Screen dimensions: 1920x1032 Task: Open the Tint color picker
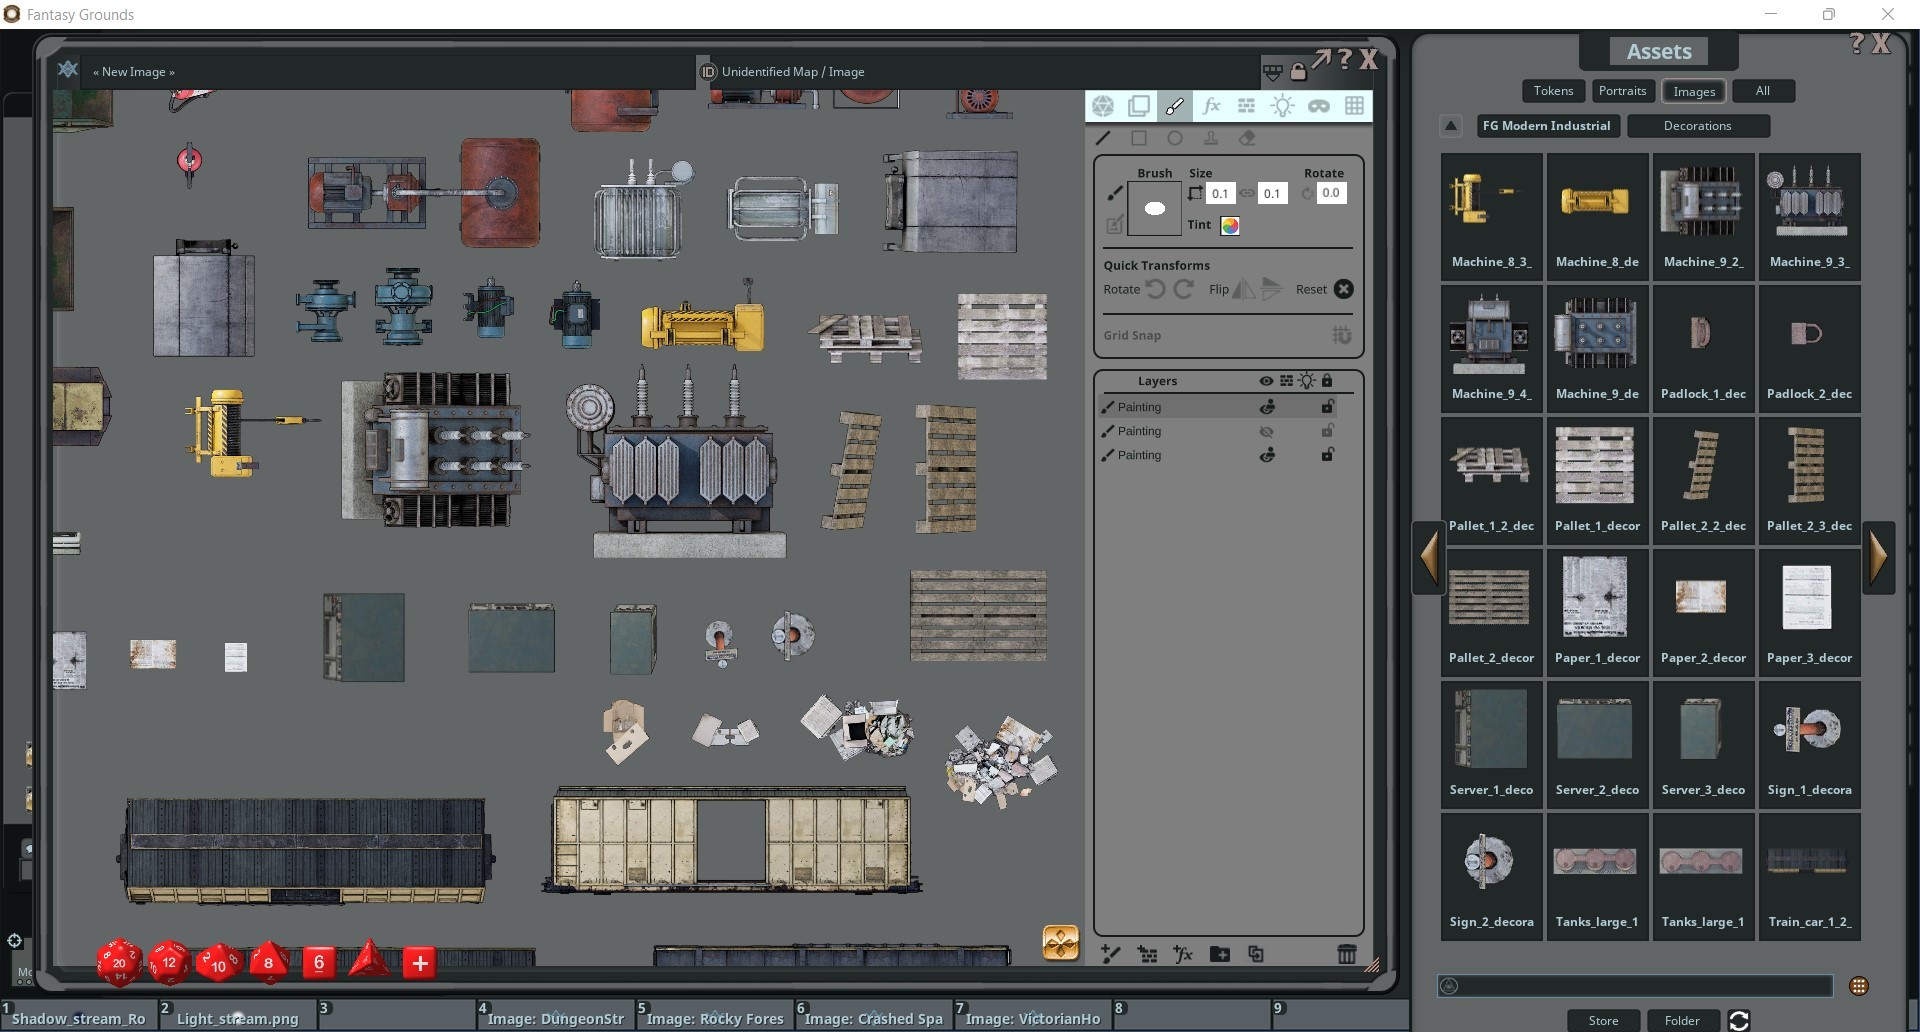point(1230,226)
